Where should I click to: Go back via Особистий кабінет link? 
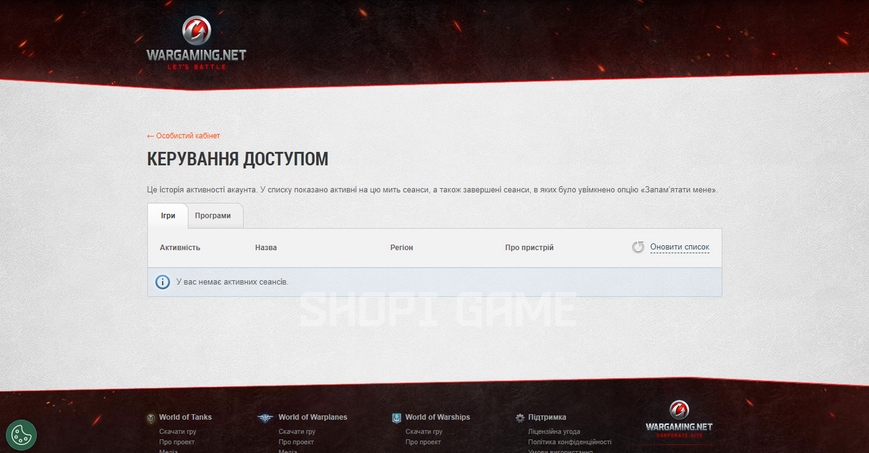coord(183,136)
